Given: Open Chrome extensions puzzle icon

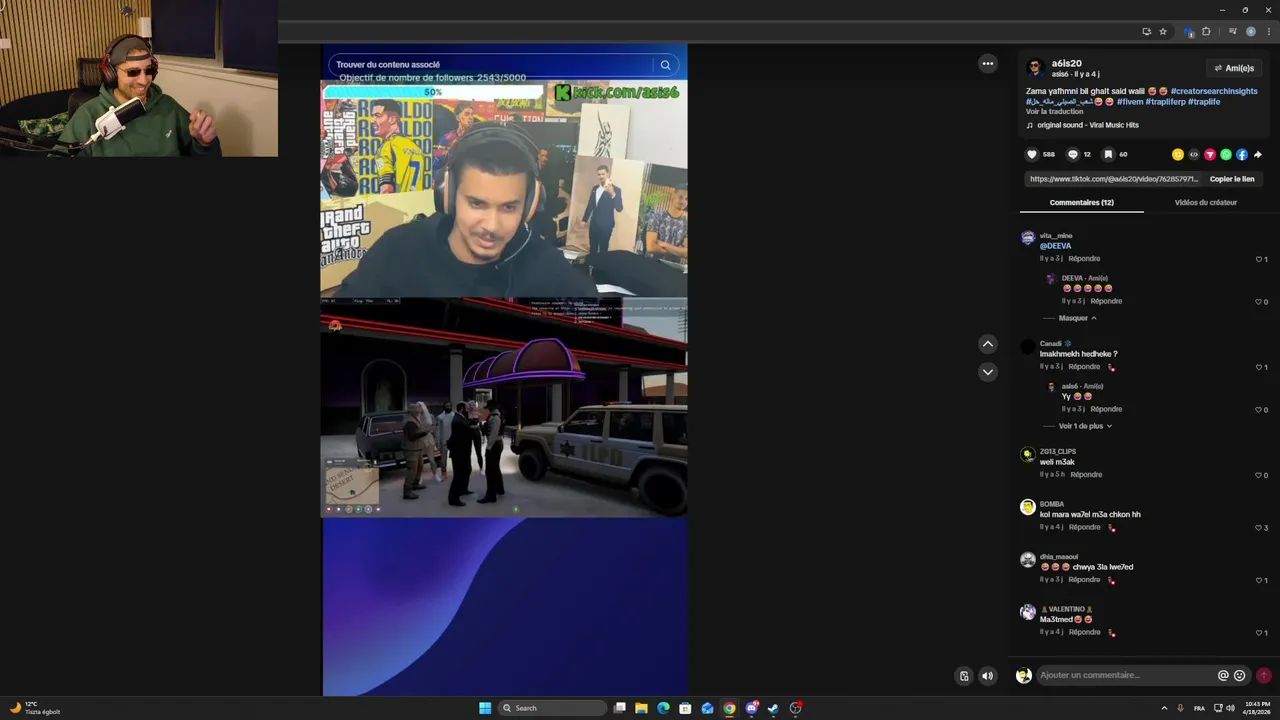Looking at the screenshot, I should click(x=1206, y=32).
